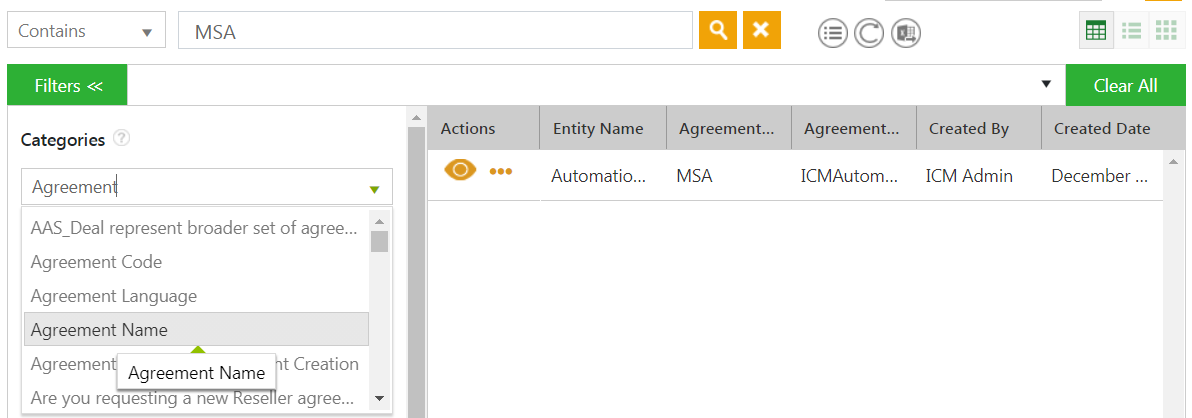Image resolution: width=1192 pixels, height=418 pixels.
Task: Clear the search with the orange X button
Action: (x=761, y=30)
